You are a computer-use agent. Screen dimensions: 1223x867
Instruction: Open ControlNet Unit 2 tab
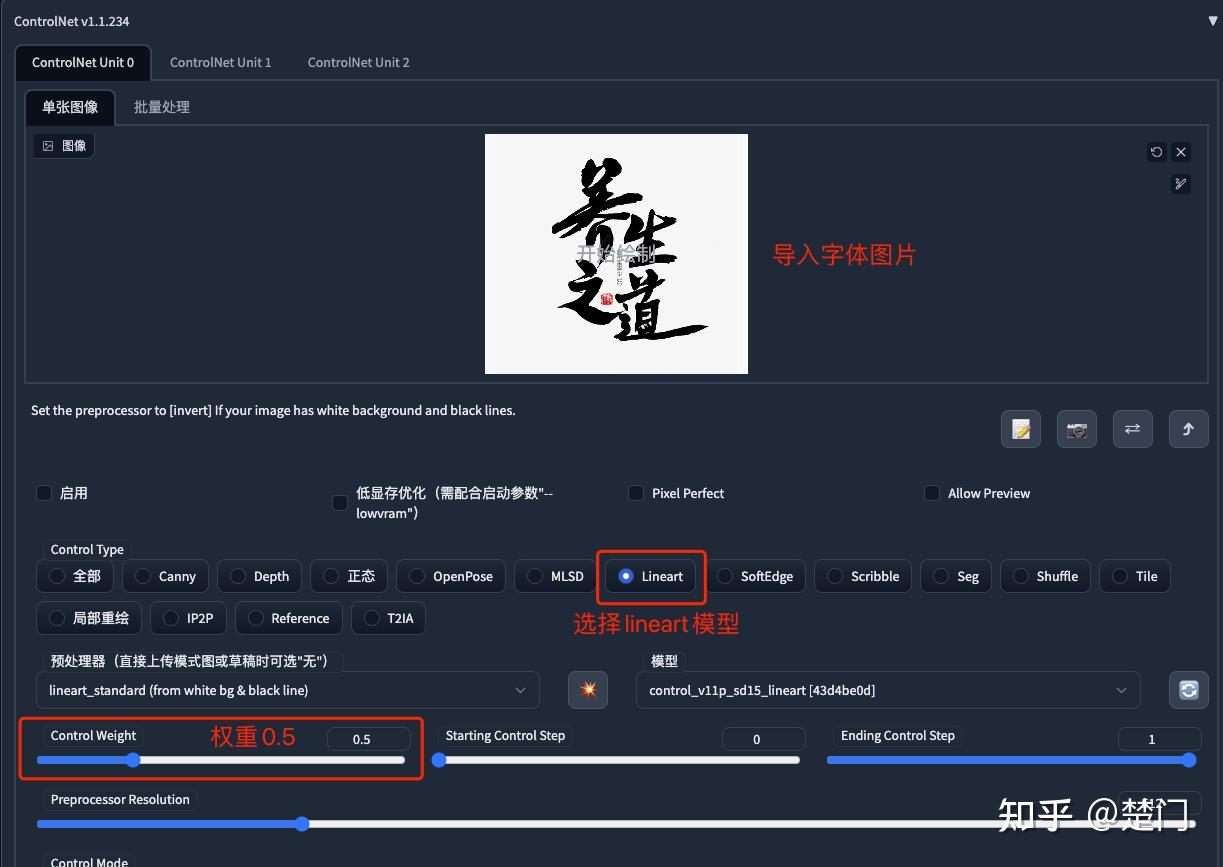[358, 62]
